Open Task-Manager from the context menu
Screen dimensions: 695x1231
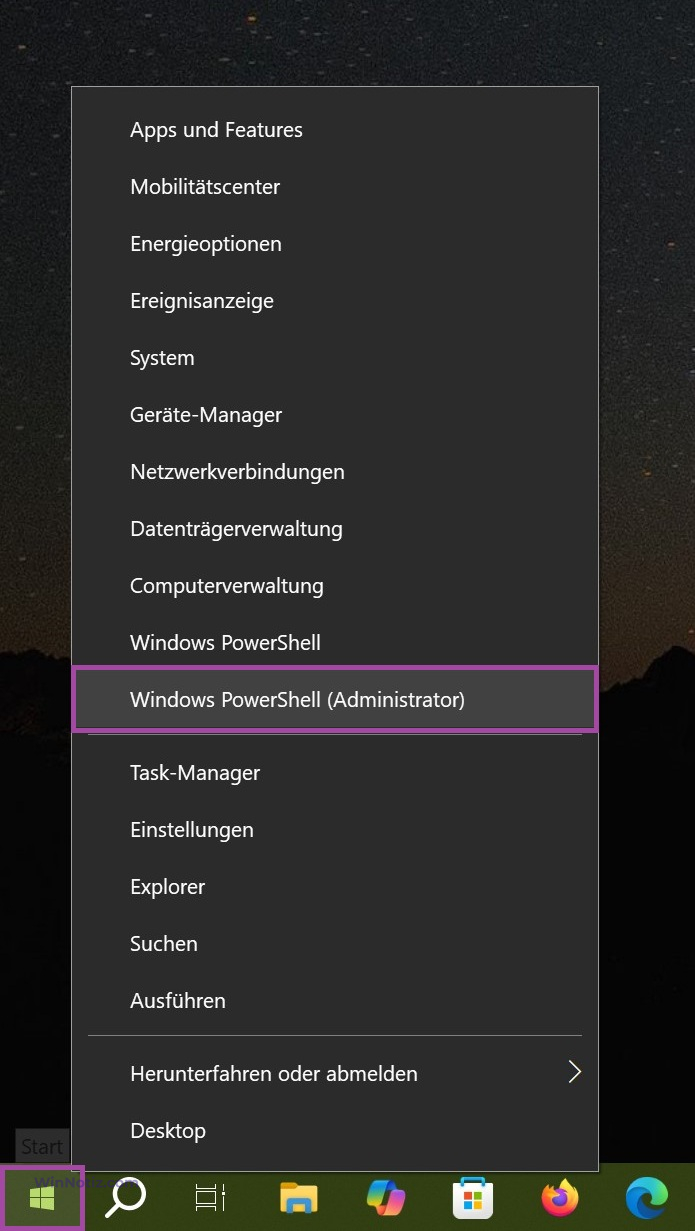pyautogui.click(x=335, y=773)
